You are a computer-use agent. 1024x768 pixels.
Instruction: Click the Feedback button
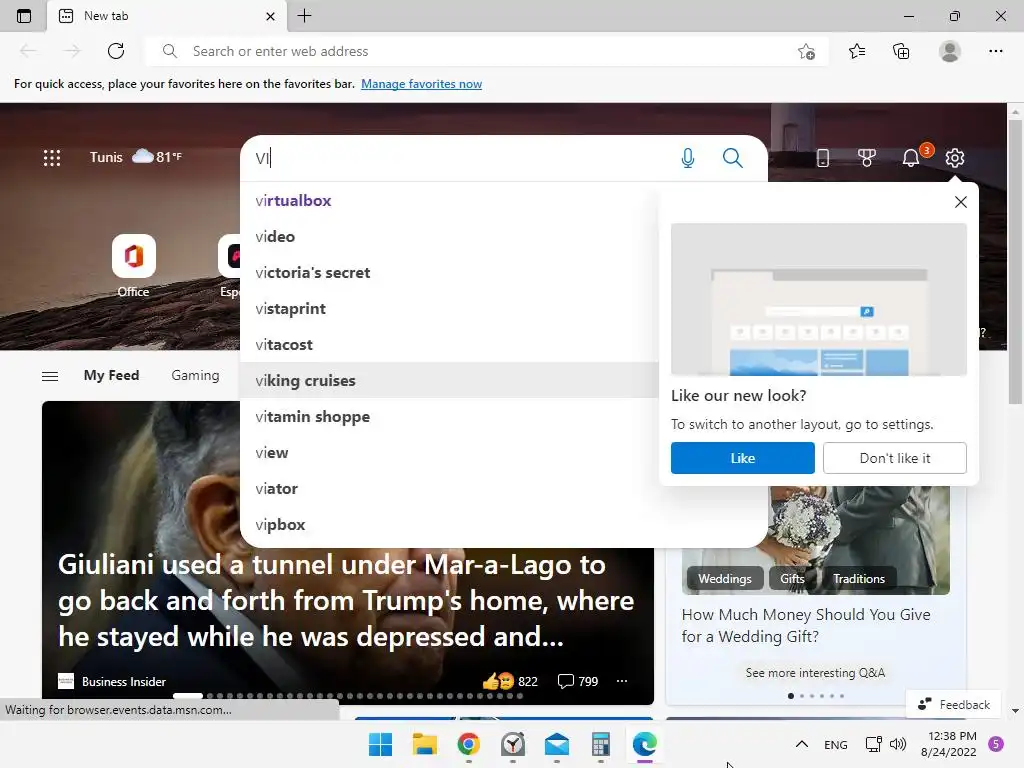point(953,704)
